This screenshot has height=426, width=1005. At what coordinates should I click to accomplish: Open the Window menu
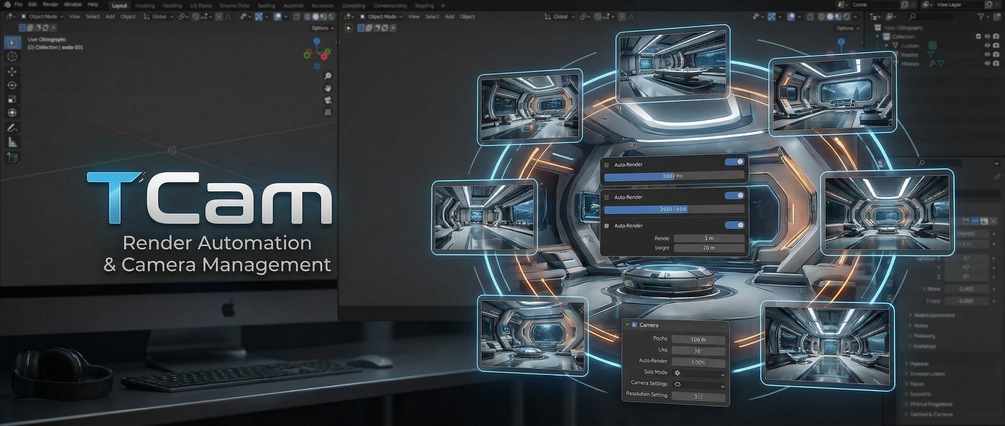click(73, 4)
